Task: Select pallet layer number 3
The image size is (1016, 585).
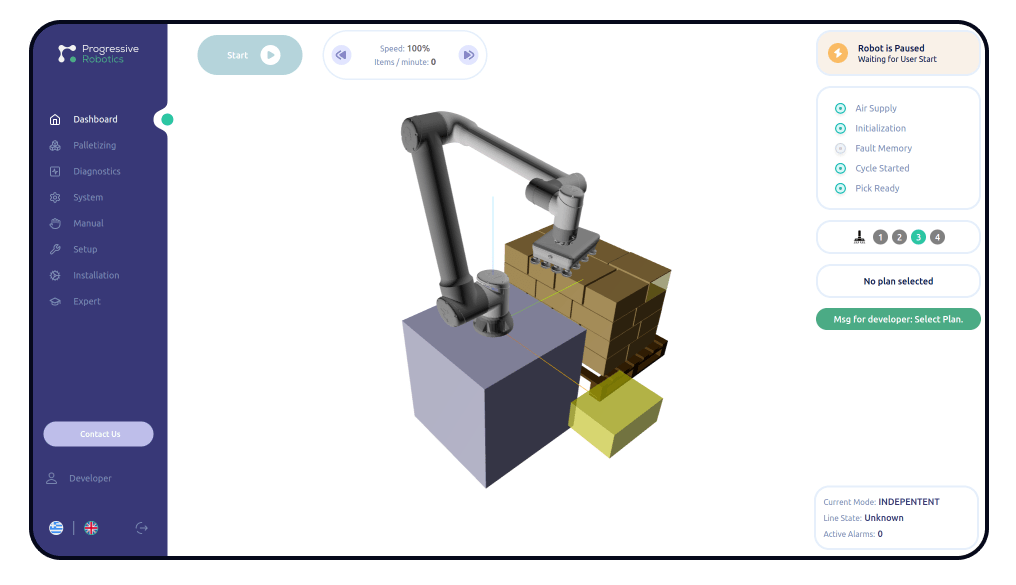Action: point(918,237)
